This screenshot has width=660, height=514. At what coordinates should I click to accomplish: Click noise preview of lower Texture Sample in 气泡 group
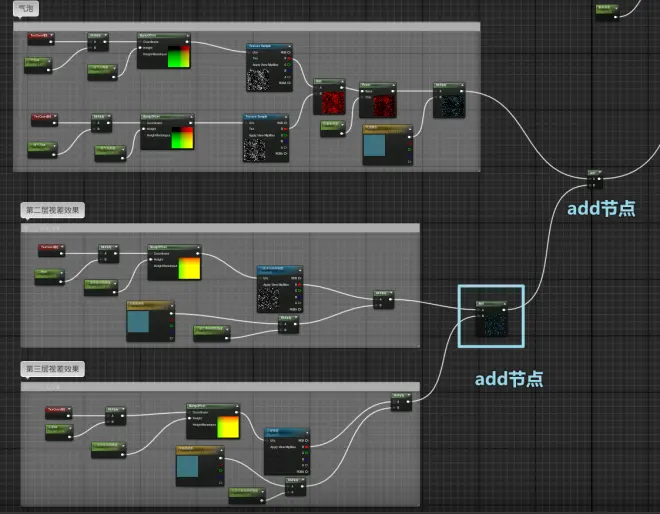coord(255,150)
